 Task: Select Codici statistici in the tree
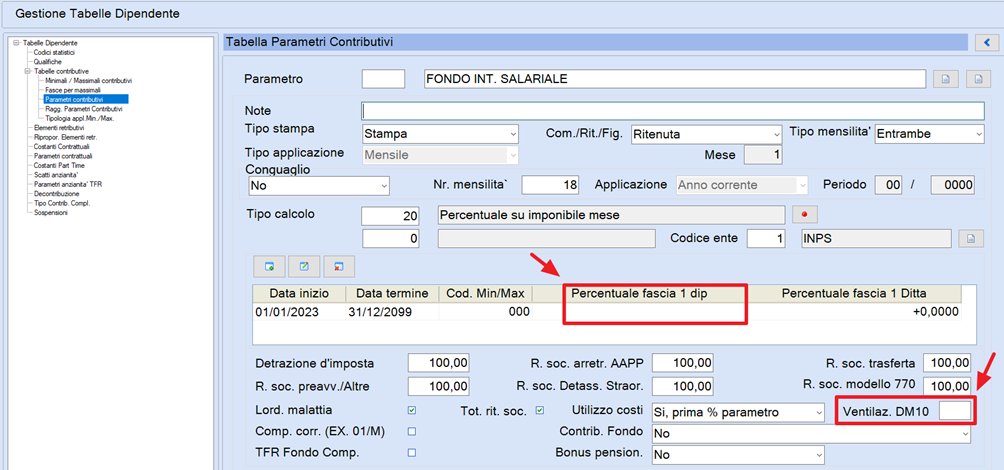pyautogui.click(x=54, y=52)
